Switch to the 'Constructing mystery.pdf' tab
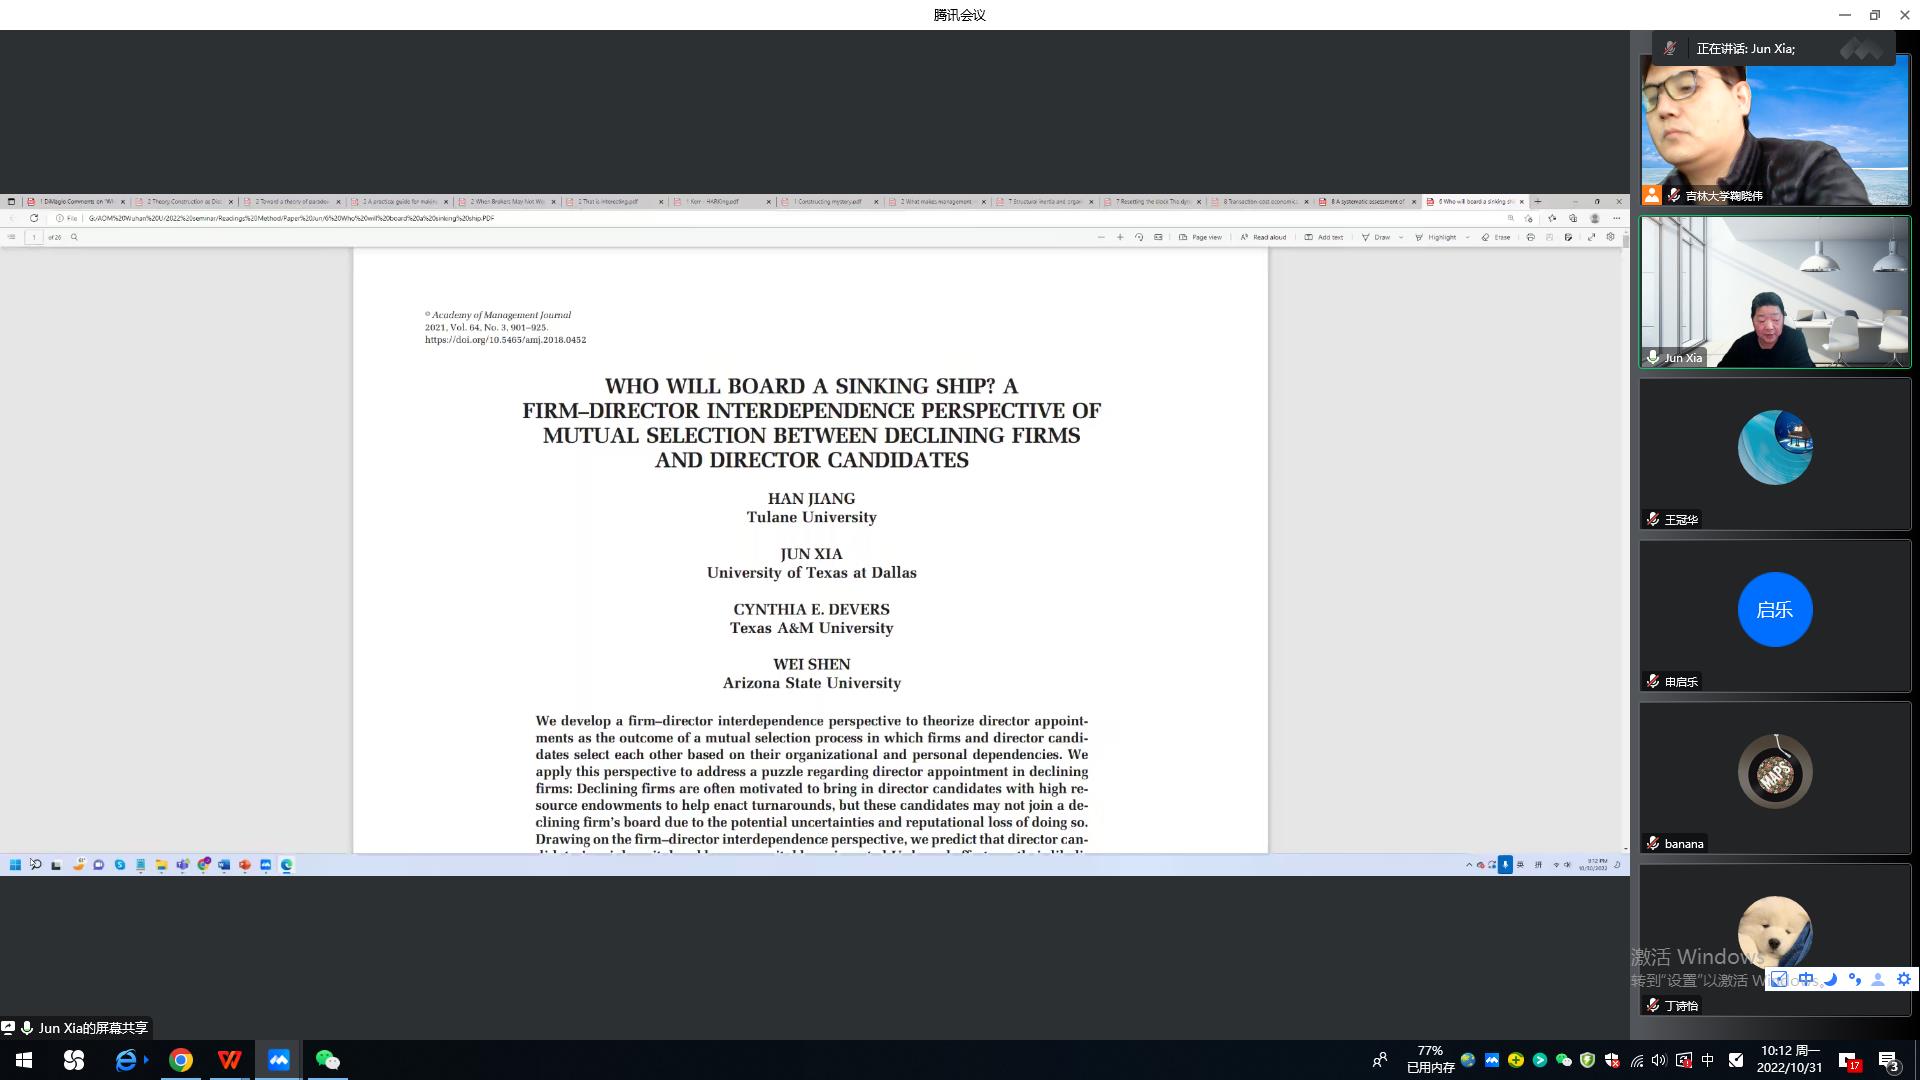Screen dimensions: 1920x1080 [x=829, y=201]
